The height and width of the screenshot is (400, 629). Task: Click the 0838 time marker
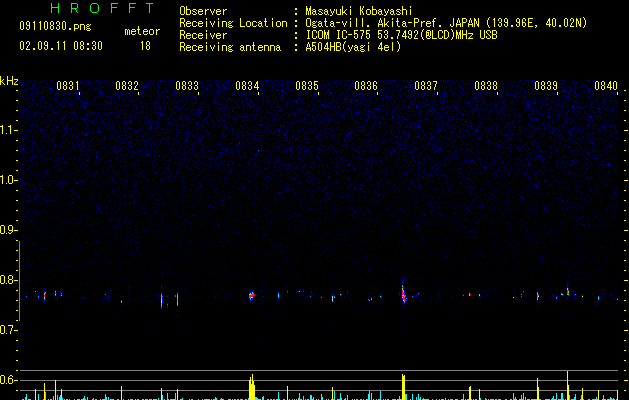tap(486, 86)
